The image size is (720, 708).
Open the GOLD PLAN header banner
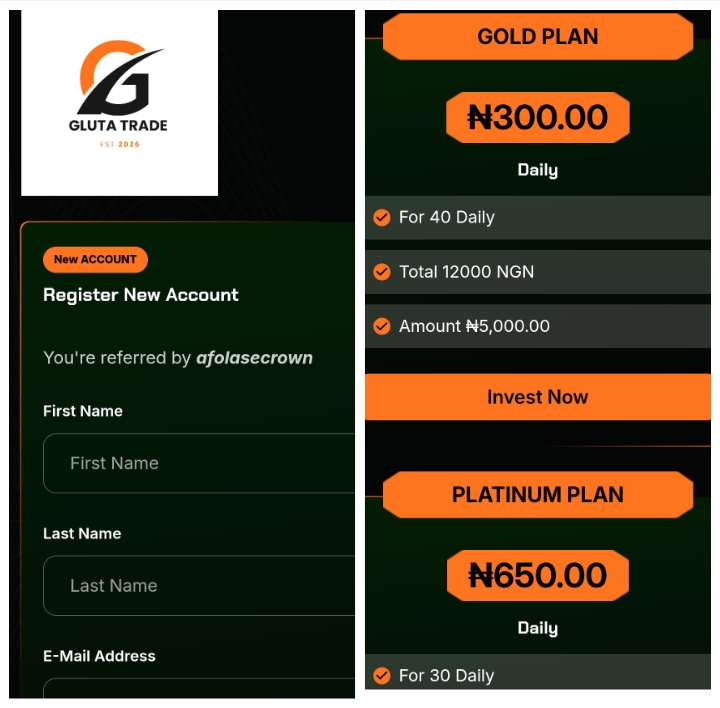(538, 37)
